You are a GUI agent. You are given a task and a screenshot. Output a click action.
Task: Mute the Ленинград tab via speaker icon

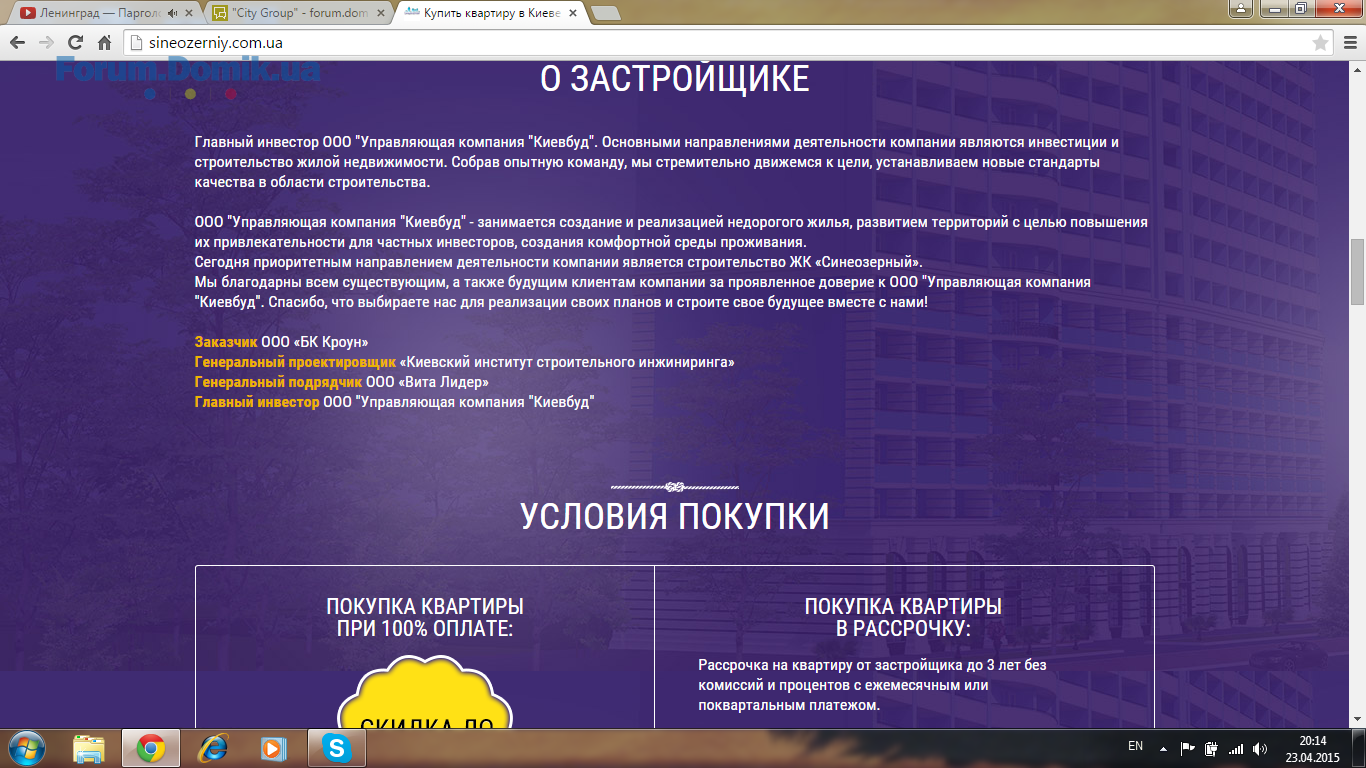click(x=172, y=14)
